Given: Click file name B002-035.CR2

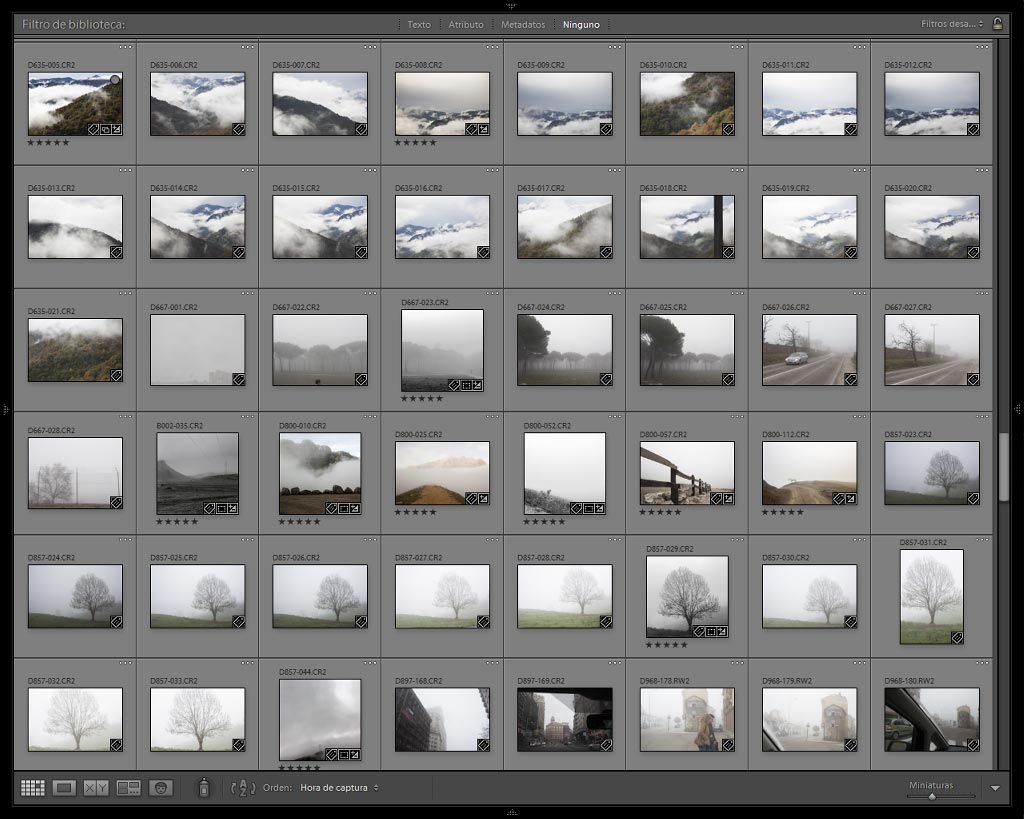Looking at the screenshot, I should (180, 426).
